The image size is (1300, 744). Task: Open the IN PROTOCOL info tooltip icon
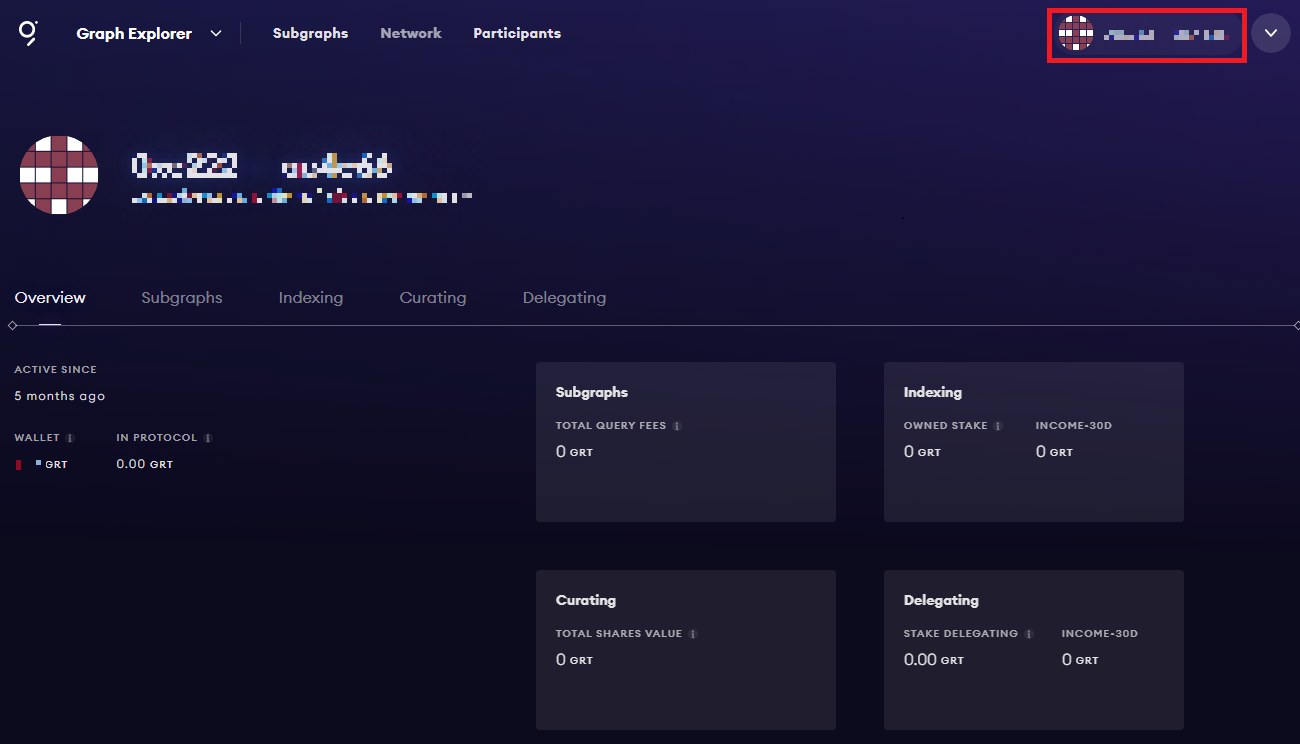click(207, 437)
